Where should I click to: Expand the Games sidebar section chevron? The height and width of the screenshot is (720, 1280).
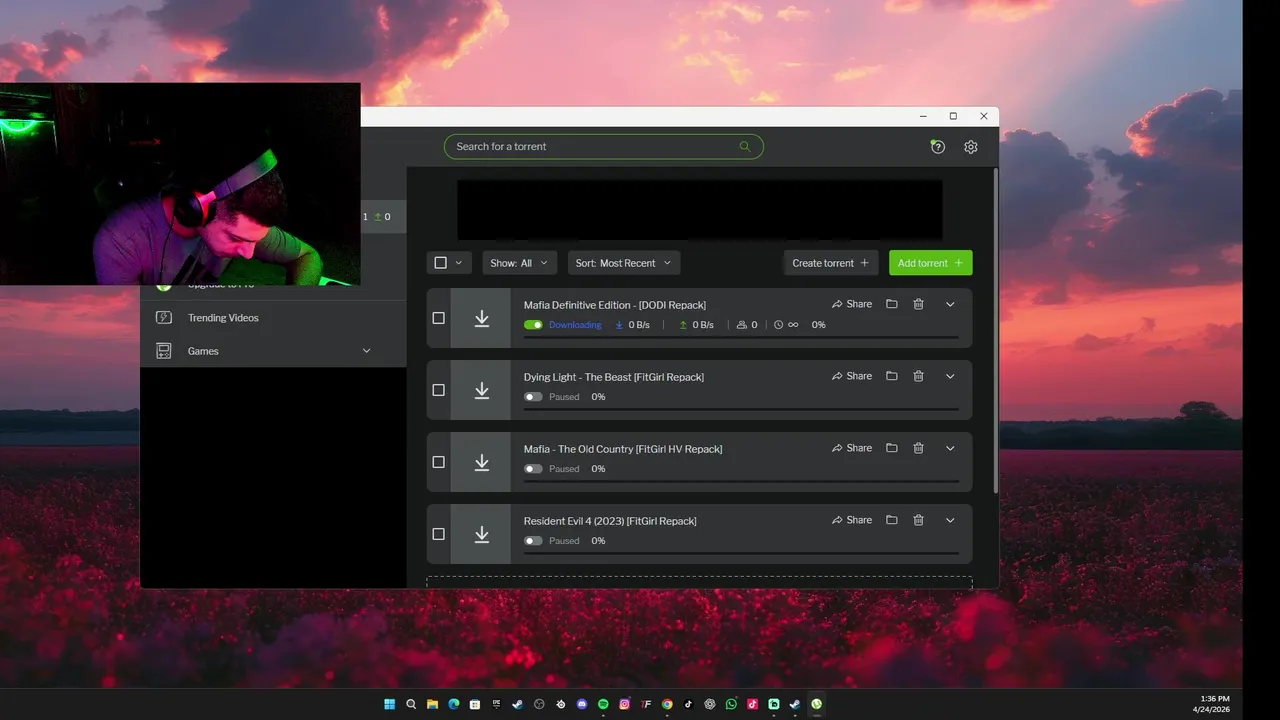point(366,351)
